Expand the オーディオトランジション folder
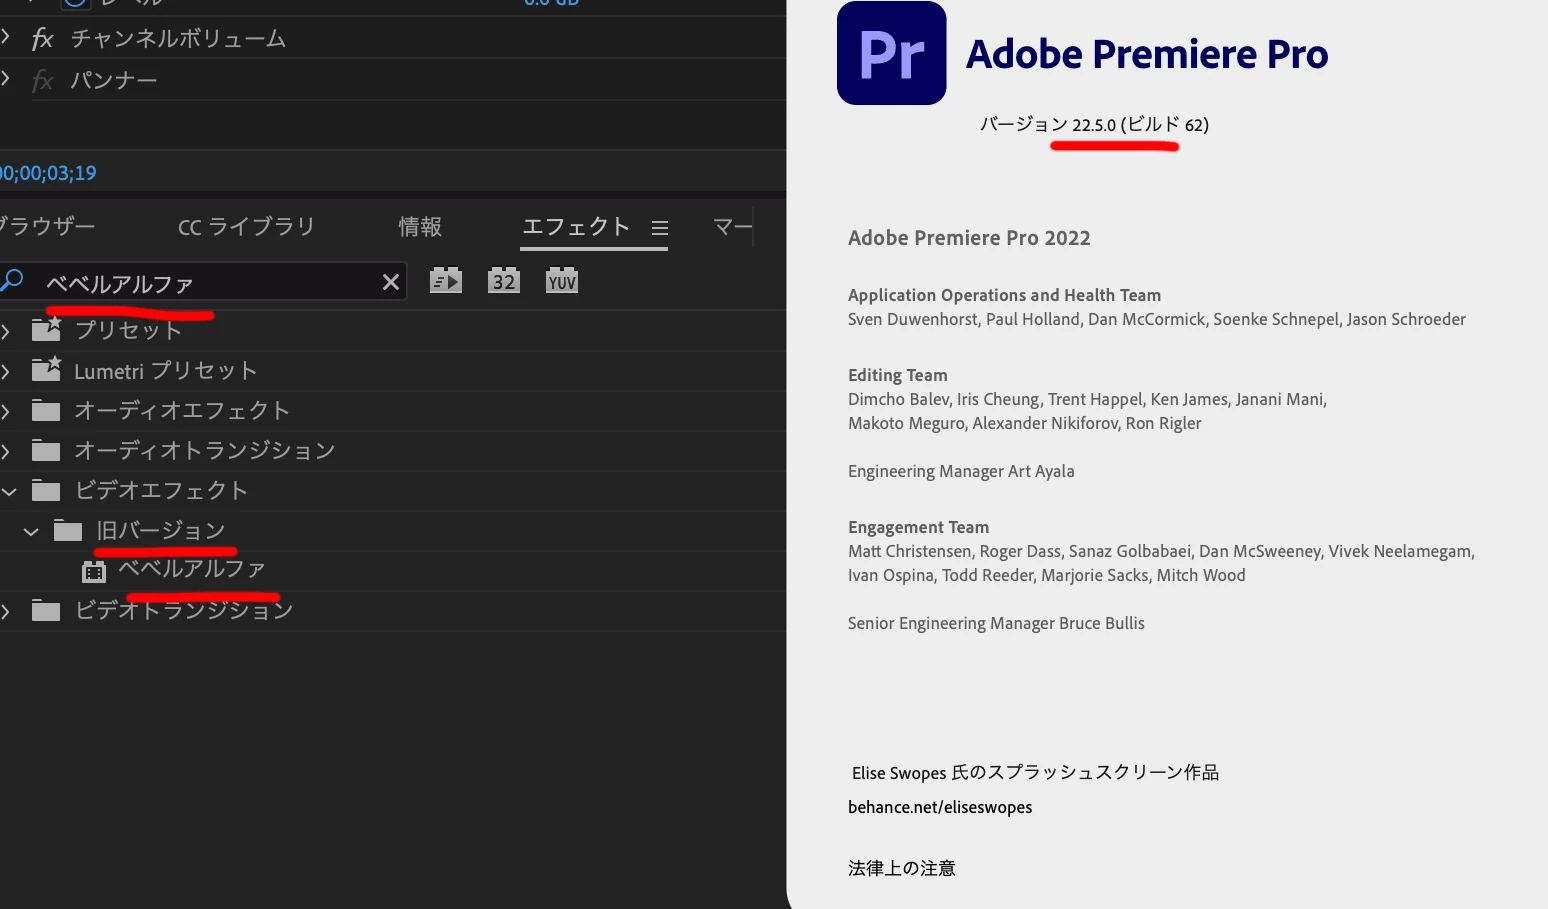The image size is (1548, 909). [x=6, y=451]
